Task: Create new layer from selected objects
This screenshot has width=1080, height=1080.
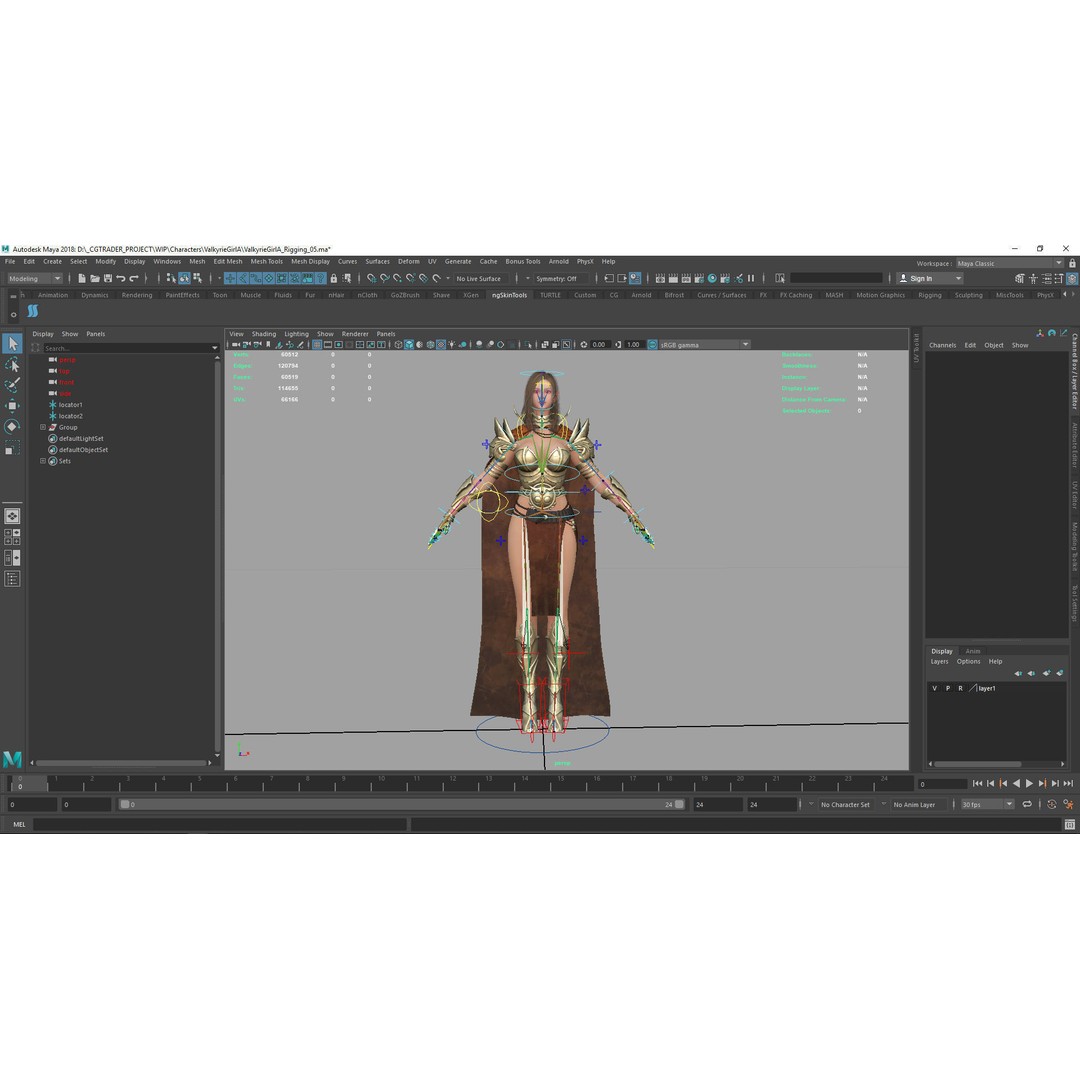Action: coord(1060,673)
